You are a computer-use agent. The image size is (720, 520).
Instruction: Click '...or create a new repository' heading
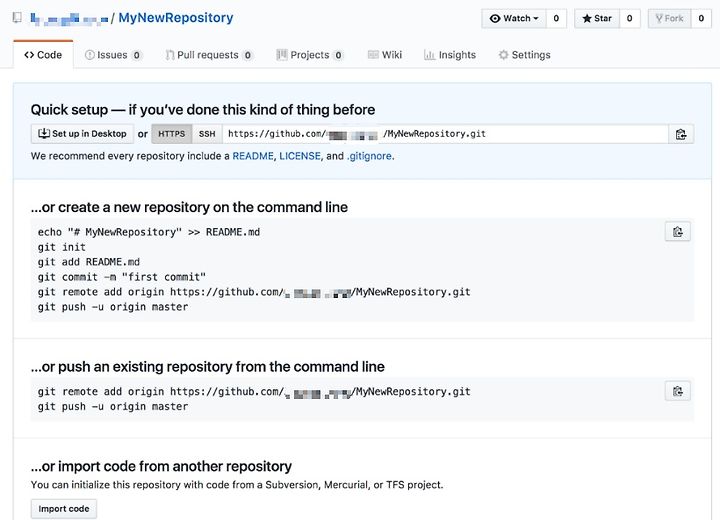click(x=189, y=207)
